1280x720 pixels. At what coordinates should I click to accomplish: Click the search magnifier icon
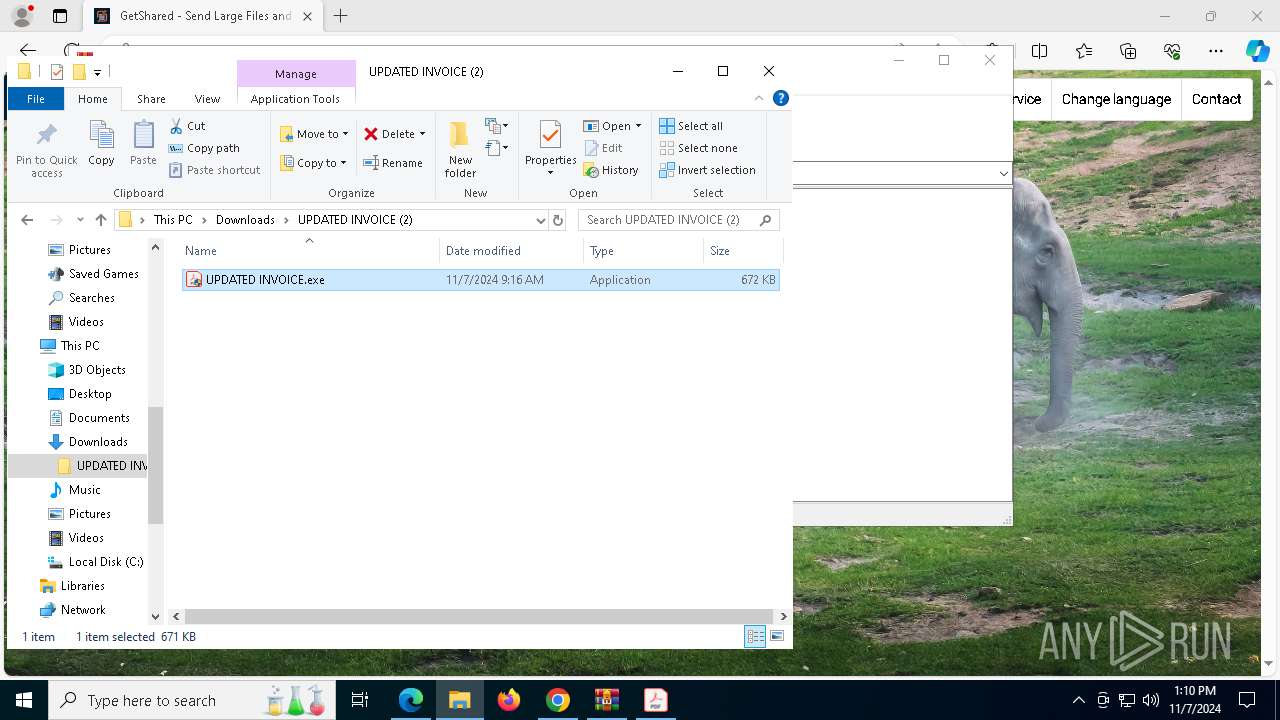tap(766, 220)
